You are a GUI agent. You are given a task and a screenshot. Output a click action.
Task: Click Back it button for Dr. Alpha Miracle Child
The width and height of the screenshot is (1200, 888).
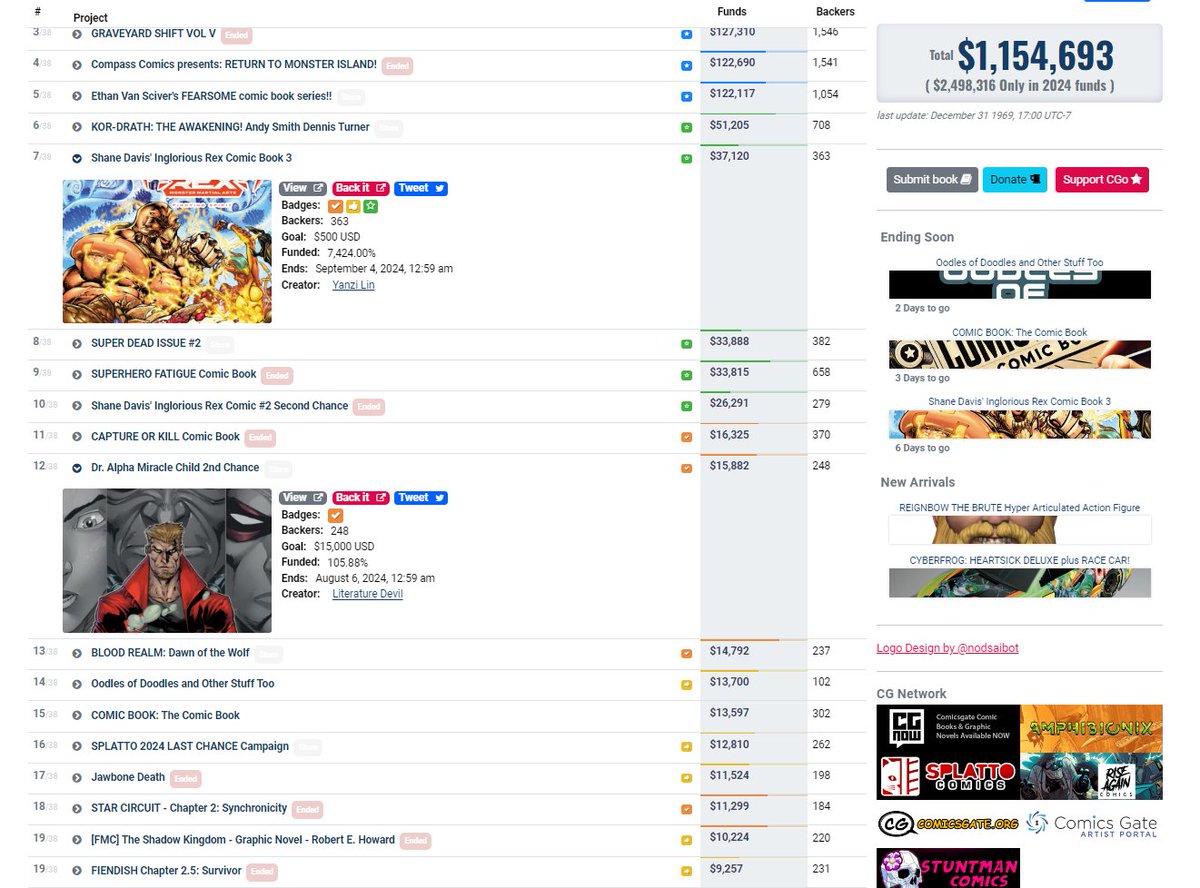360,497
